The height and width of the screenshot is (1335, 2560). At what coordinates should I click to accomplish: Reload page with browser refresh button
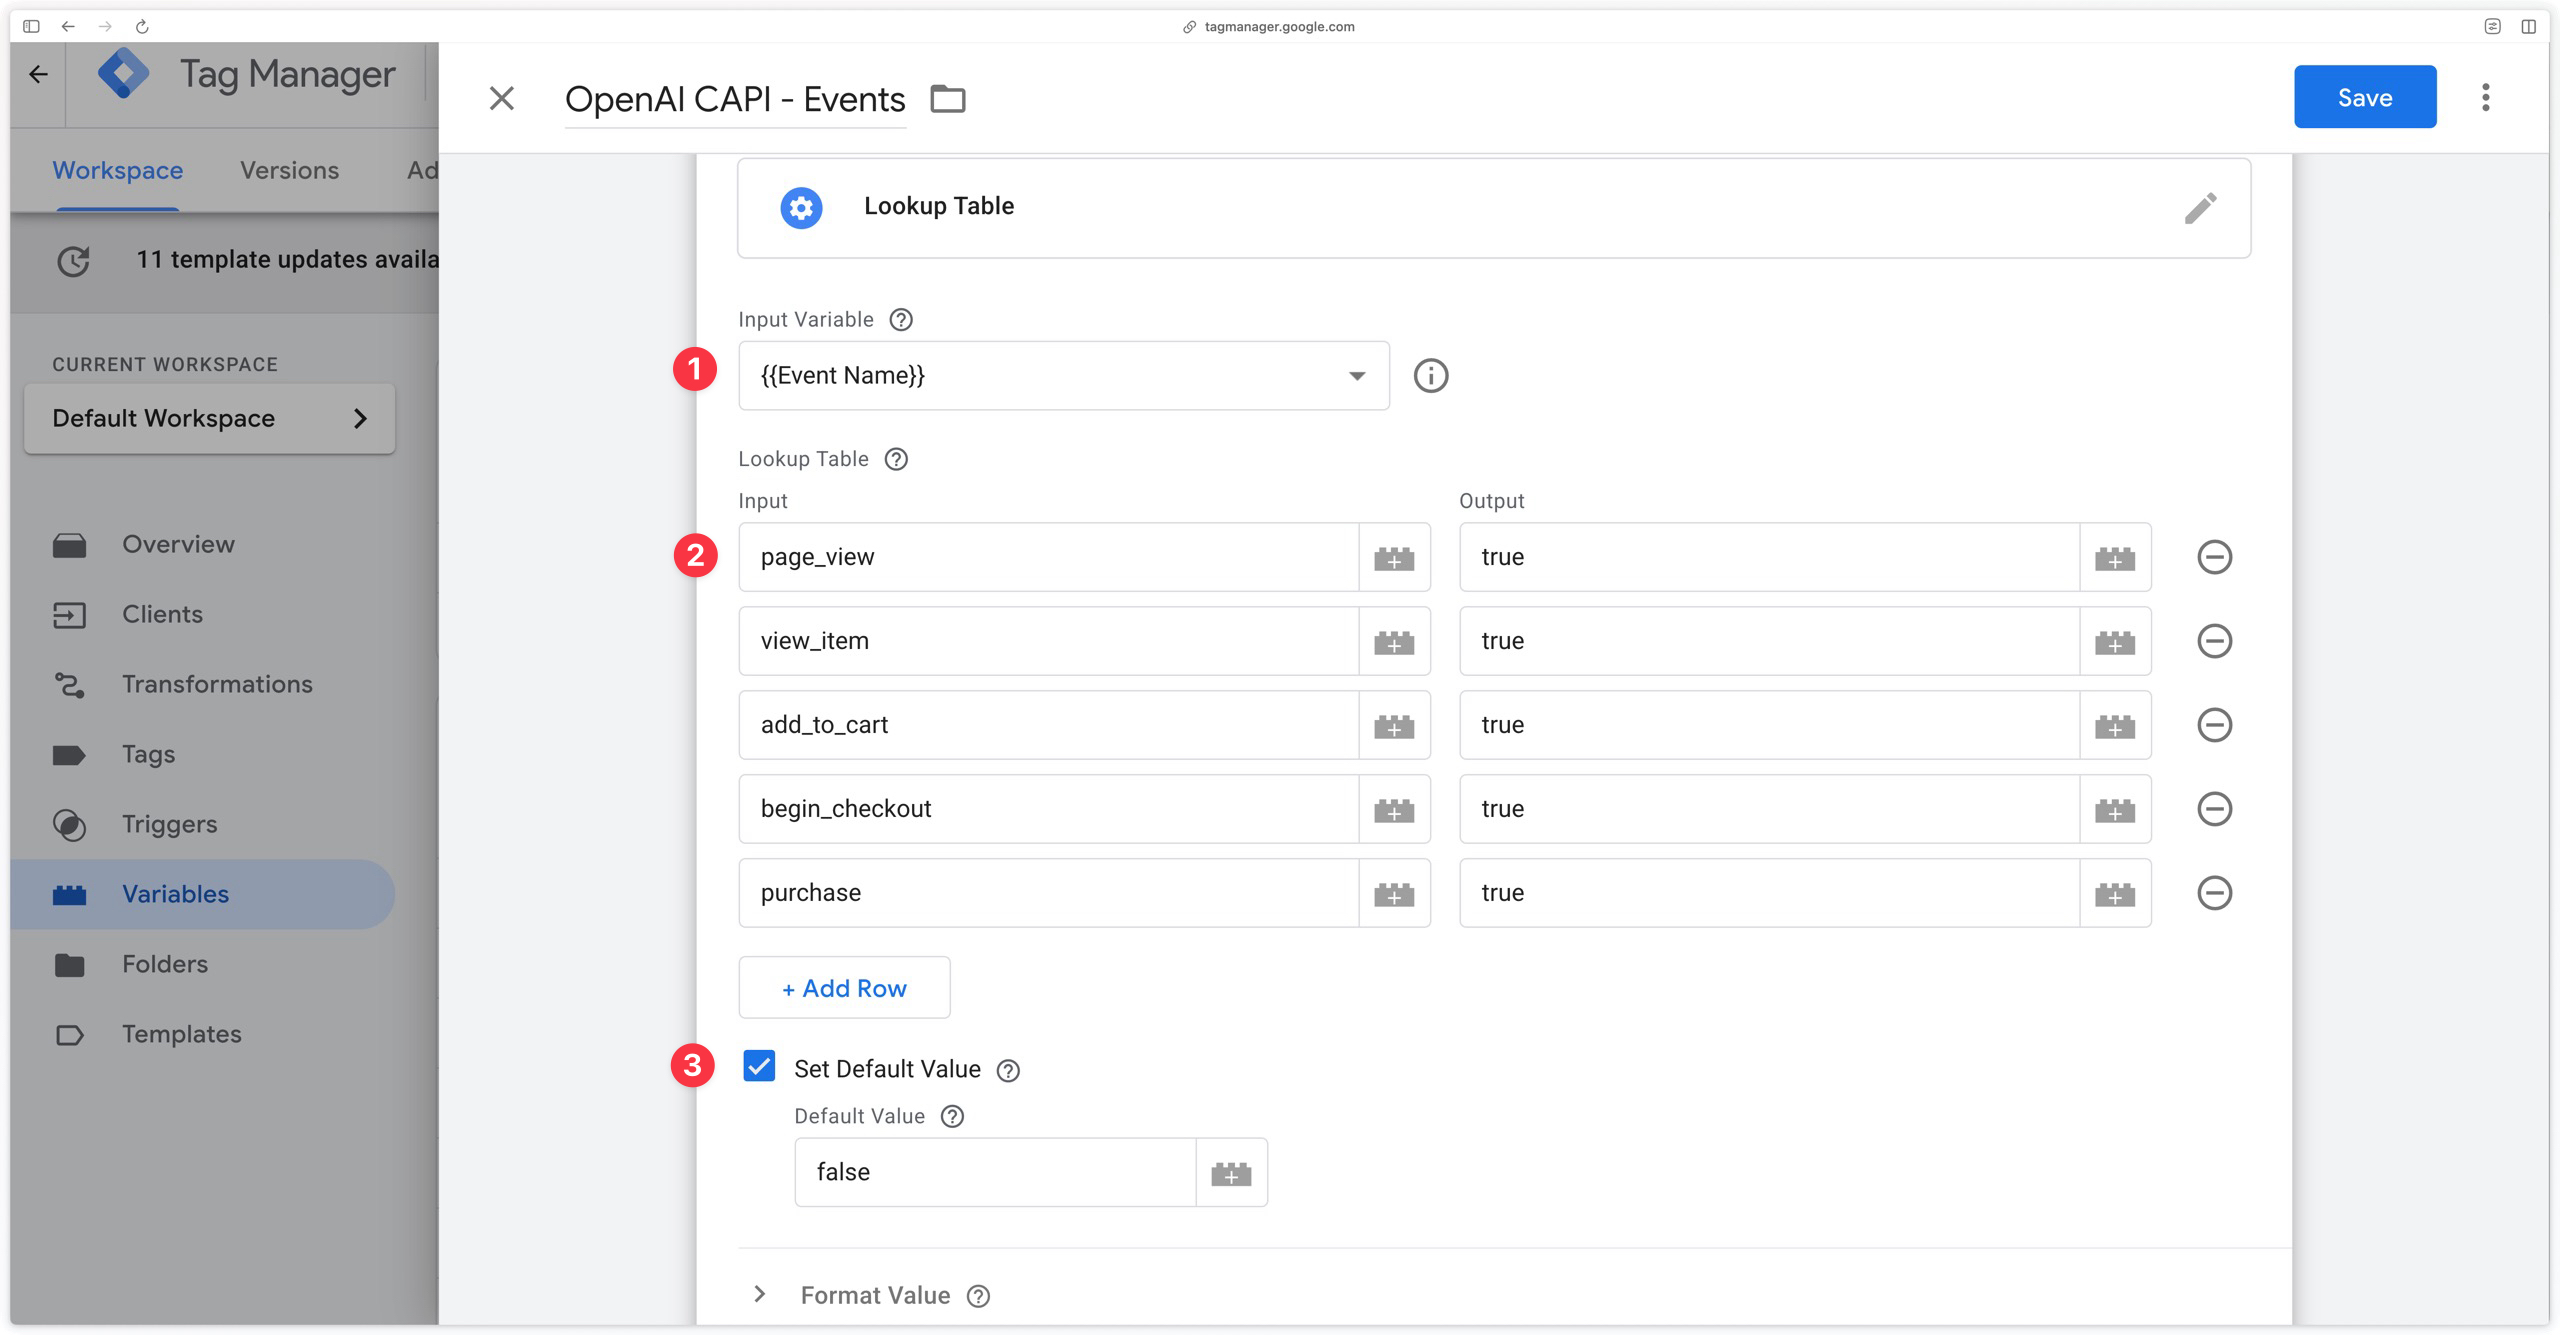(x=142, y=26)
